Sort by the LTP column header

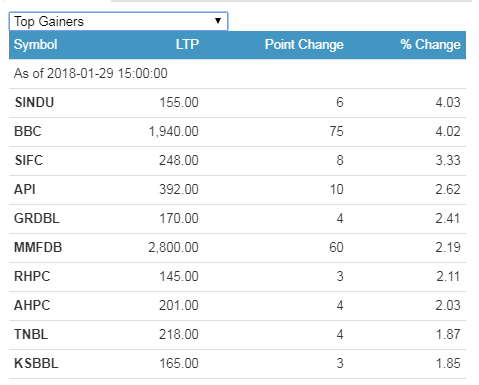(x=187, y=45)
